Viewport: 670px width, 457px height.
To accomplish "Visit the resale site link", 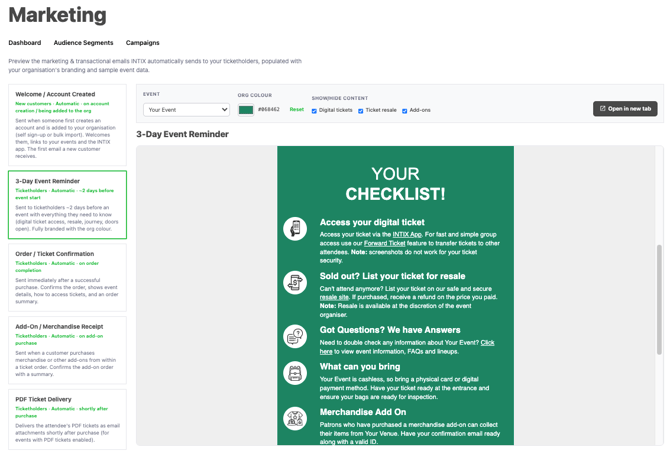I will pos(334,297).
